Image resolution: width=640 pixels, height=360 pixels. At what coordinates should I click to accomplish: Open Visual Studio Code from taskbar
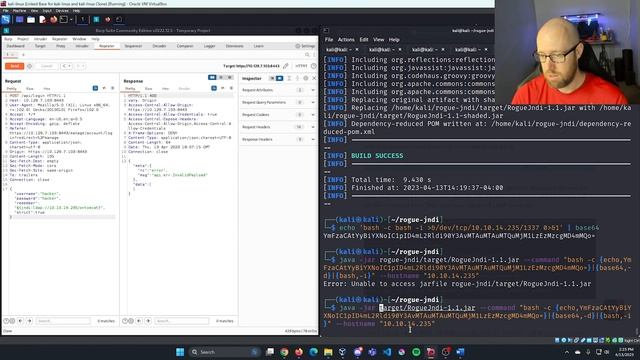tap(387, 352)
